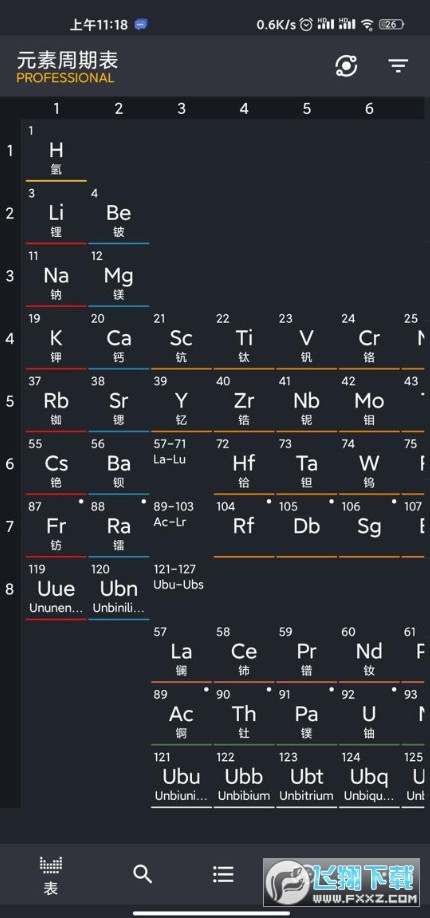Viewport: 430px width, 918px height.
Task: Tap the Uranium U element tile
Action: (369, 715)
